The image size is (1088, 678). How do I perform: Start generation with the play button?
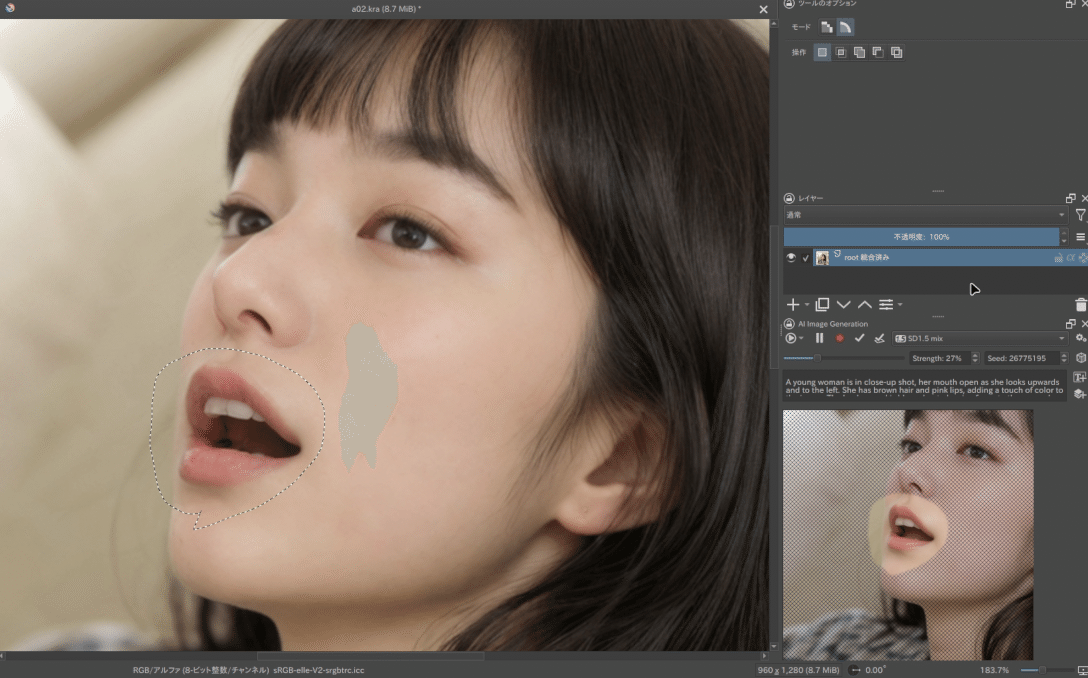pyautogui.click(x=791, y=338)
